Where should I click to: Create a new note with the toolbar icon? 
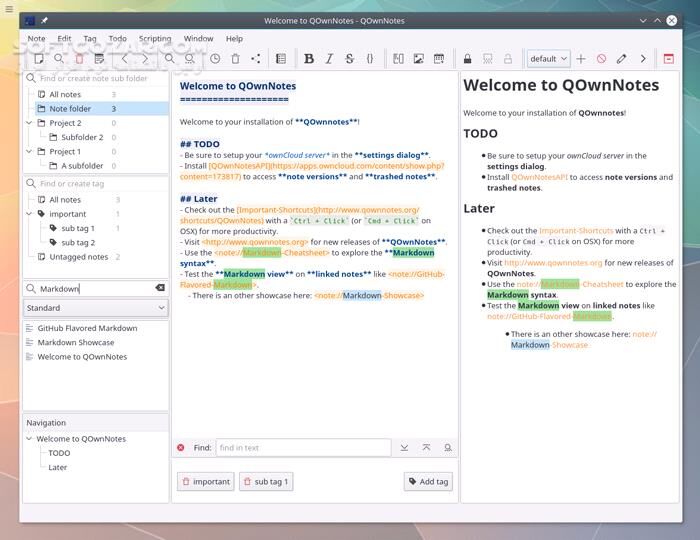tap(39, 58)
